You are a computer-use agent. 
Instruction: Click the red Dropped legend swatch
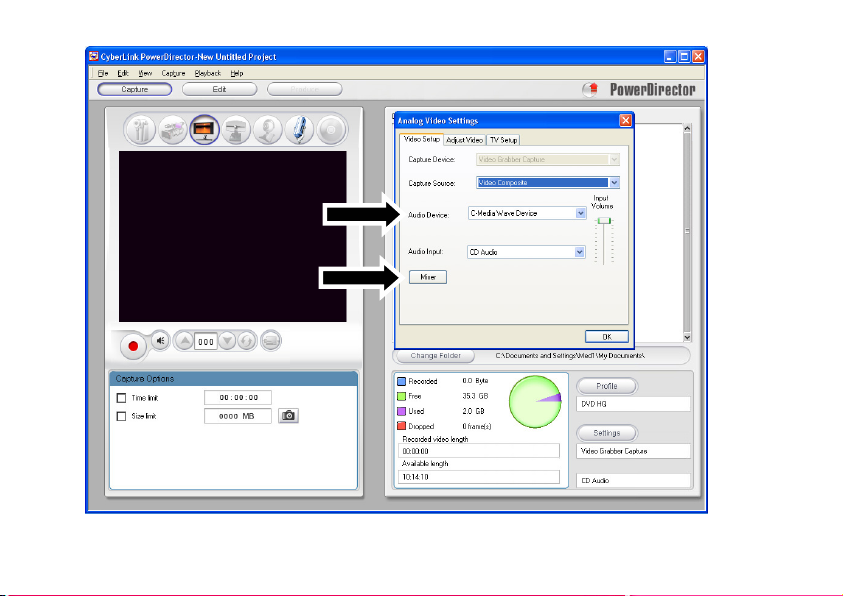coord(401,426)
